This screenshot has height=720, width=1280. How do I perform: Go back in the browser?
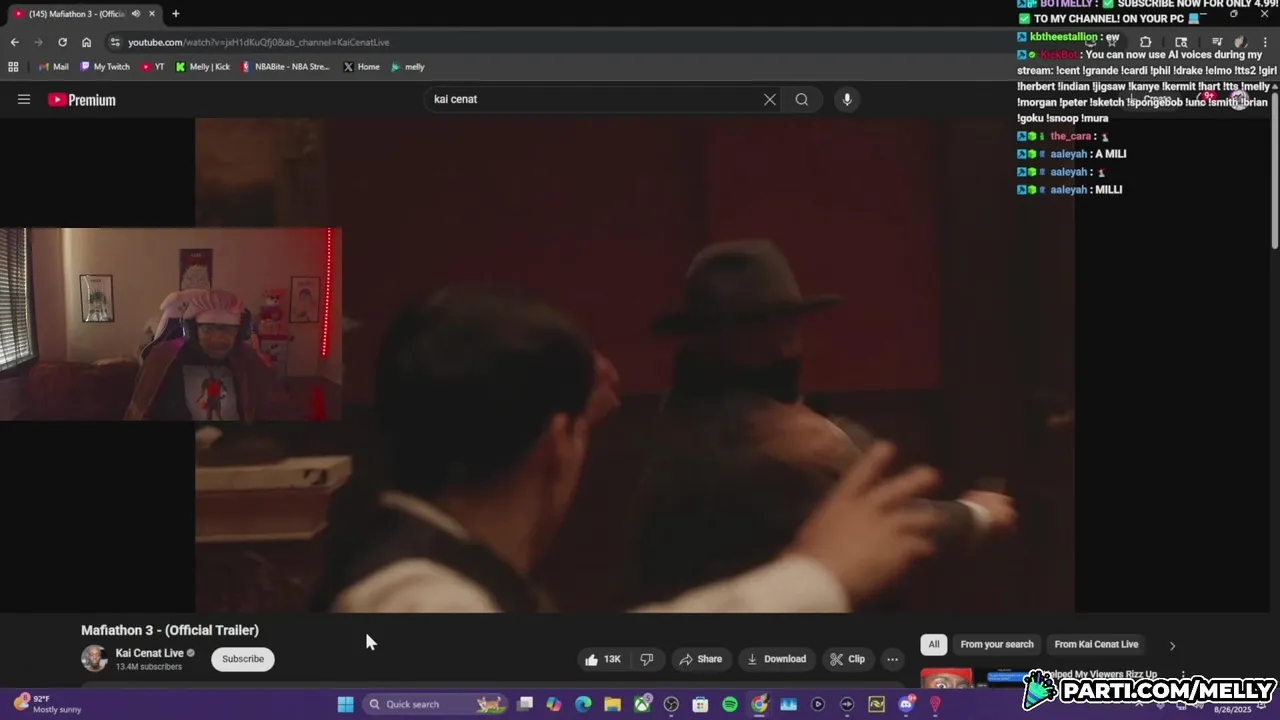tap(14, 42)
